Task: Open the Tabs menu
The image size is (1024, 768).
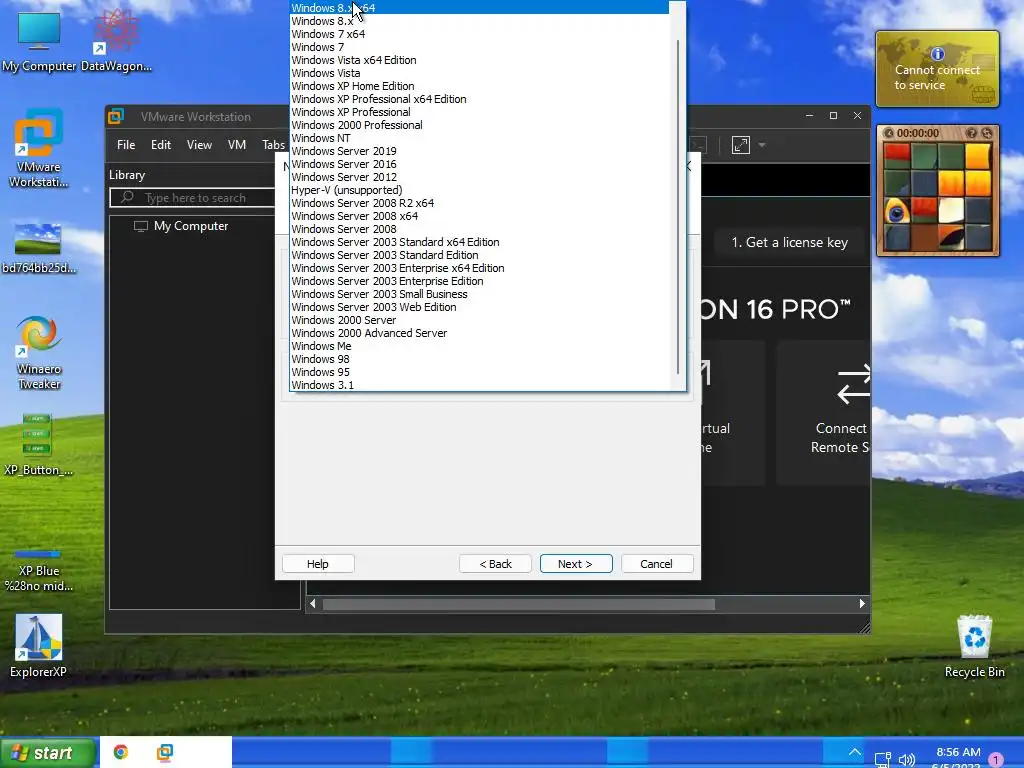Action: point(273,145)
